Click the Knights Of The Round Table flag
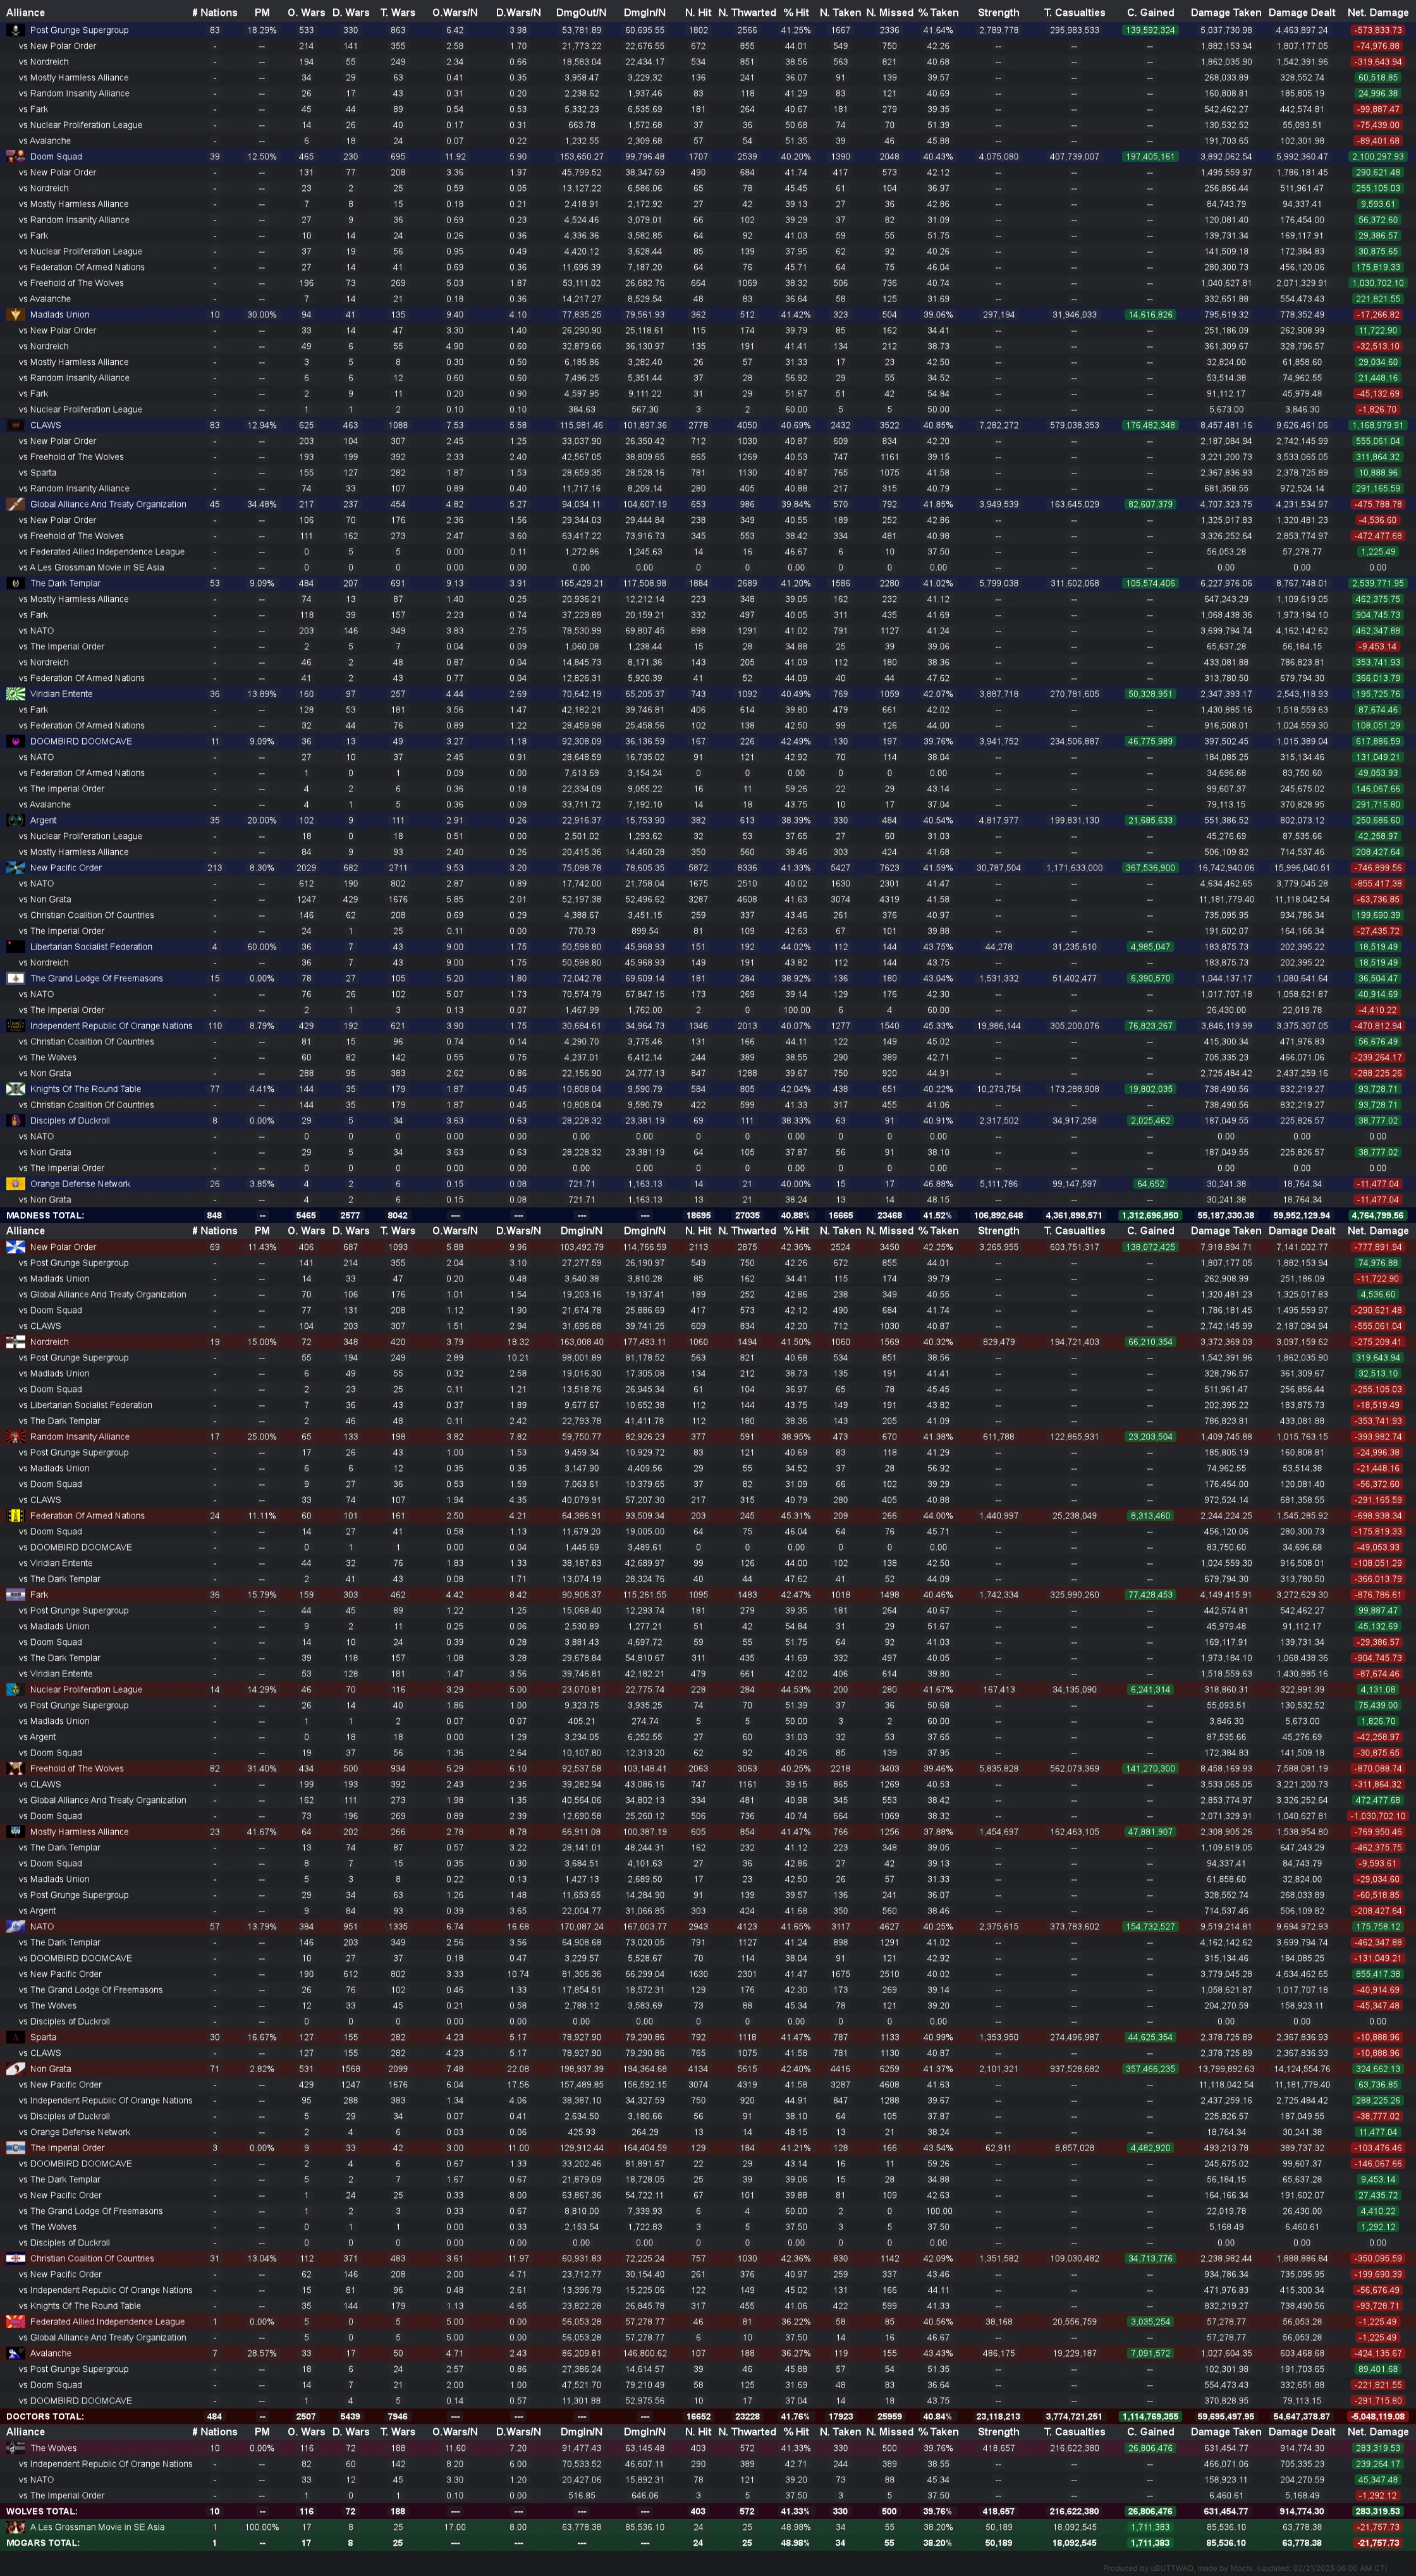Viewport: 1416px width, 2576px height. pyautogui.click(x=16, y=1089)
